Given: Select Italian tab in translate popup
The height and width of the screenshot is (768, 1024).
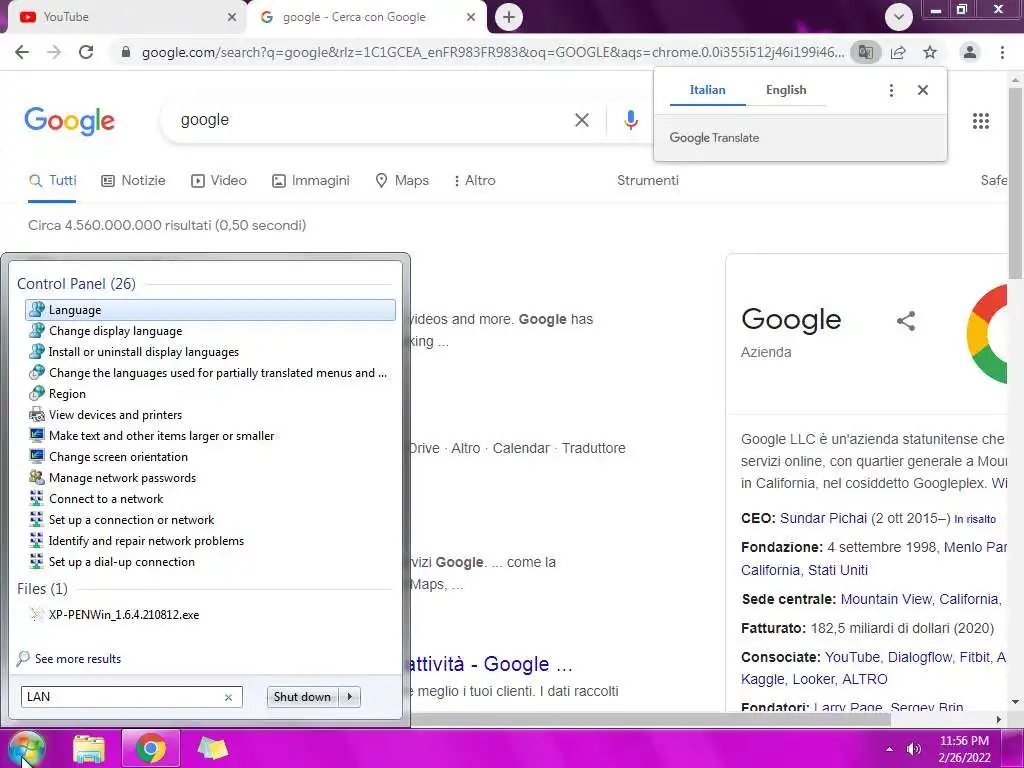Looking at the screenshot, I should pos(707,90).
